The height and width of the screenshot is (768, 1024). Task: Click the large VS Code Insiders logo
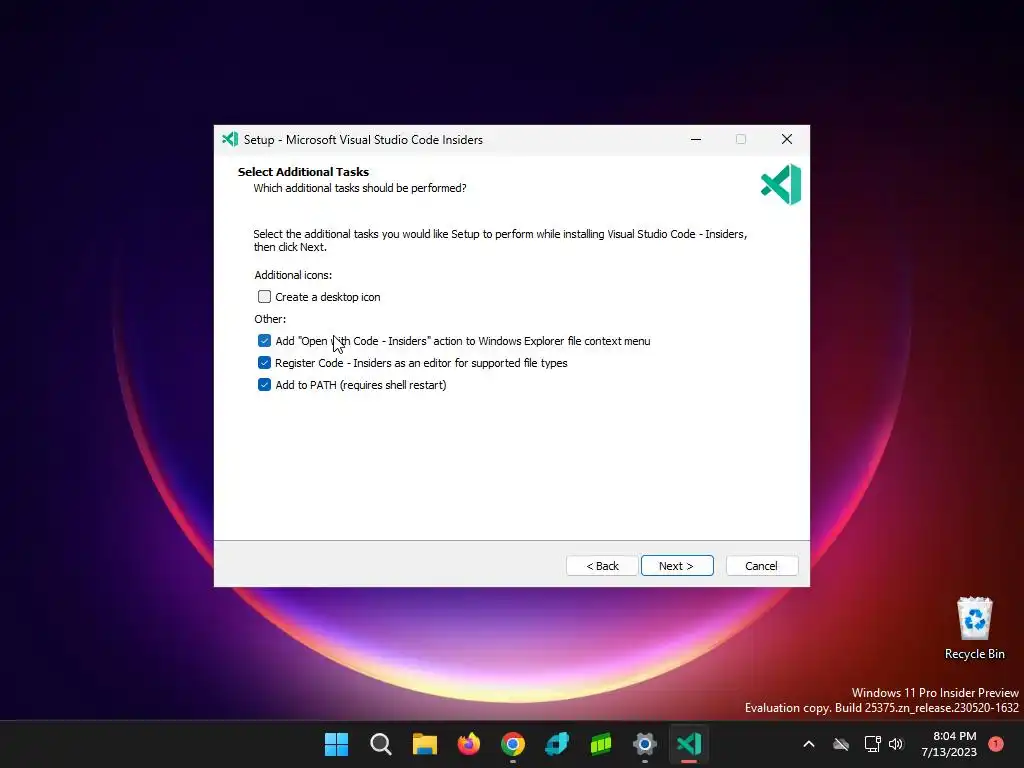[x=781, y=184]
